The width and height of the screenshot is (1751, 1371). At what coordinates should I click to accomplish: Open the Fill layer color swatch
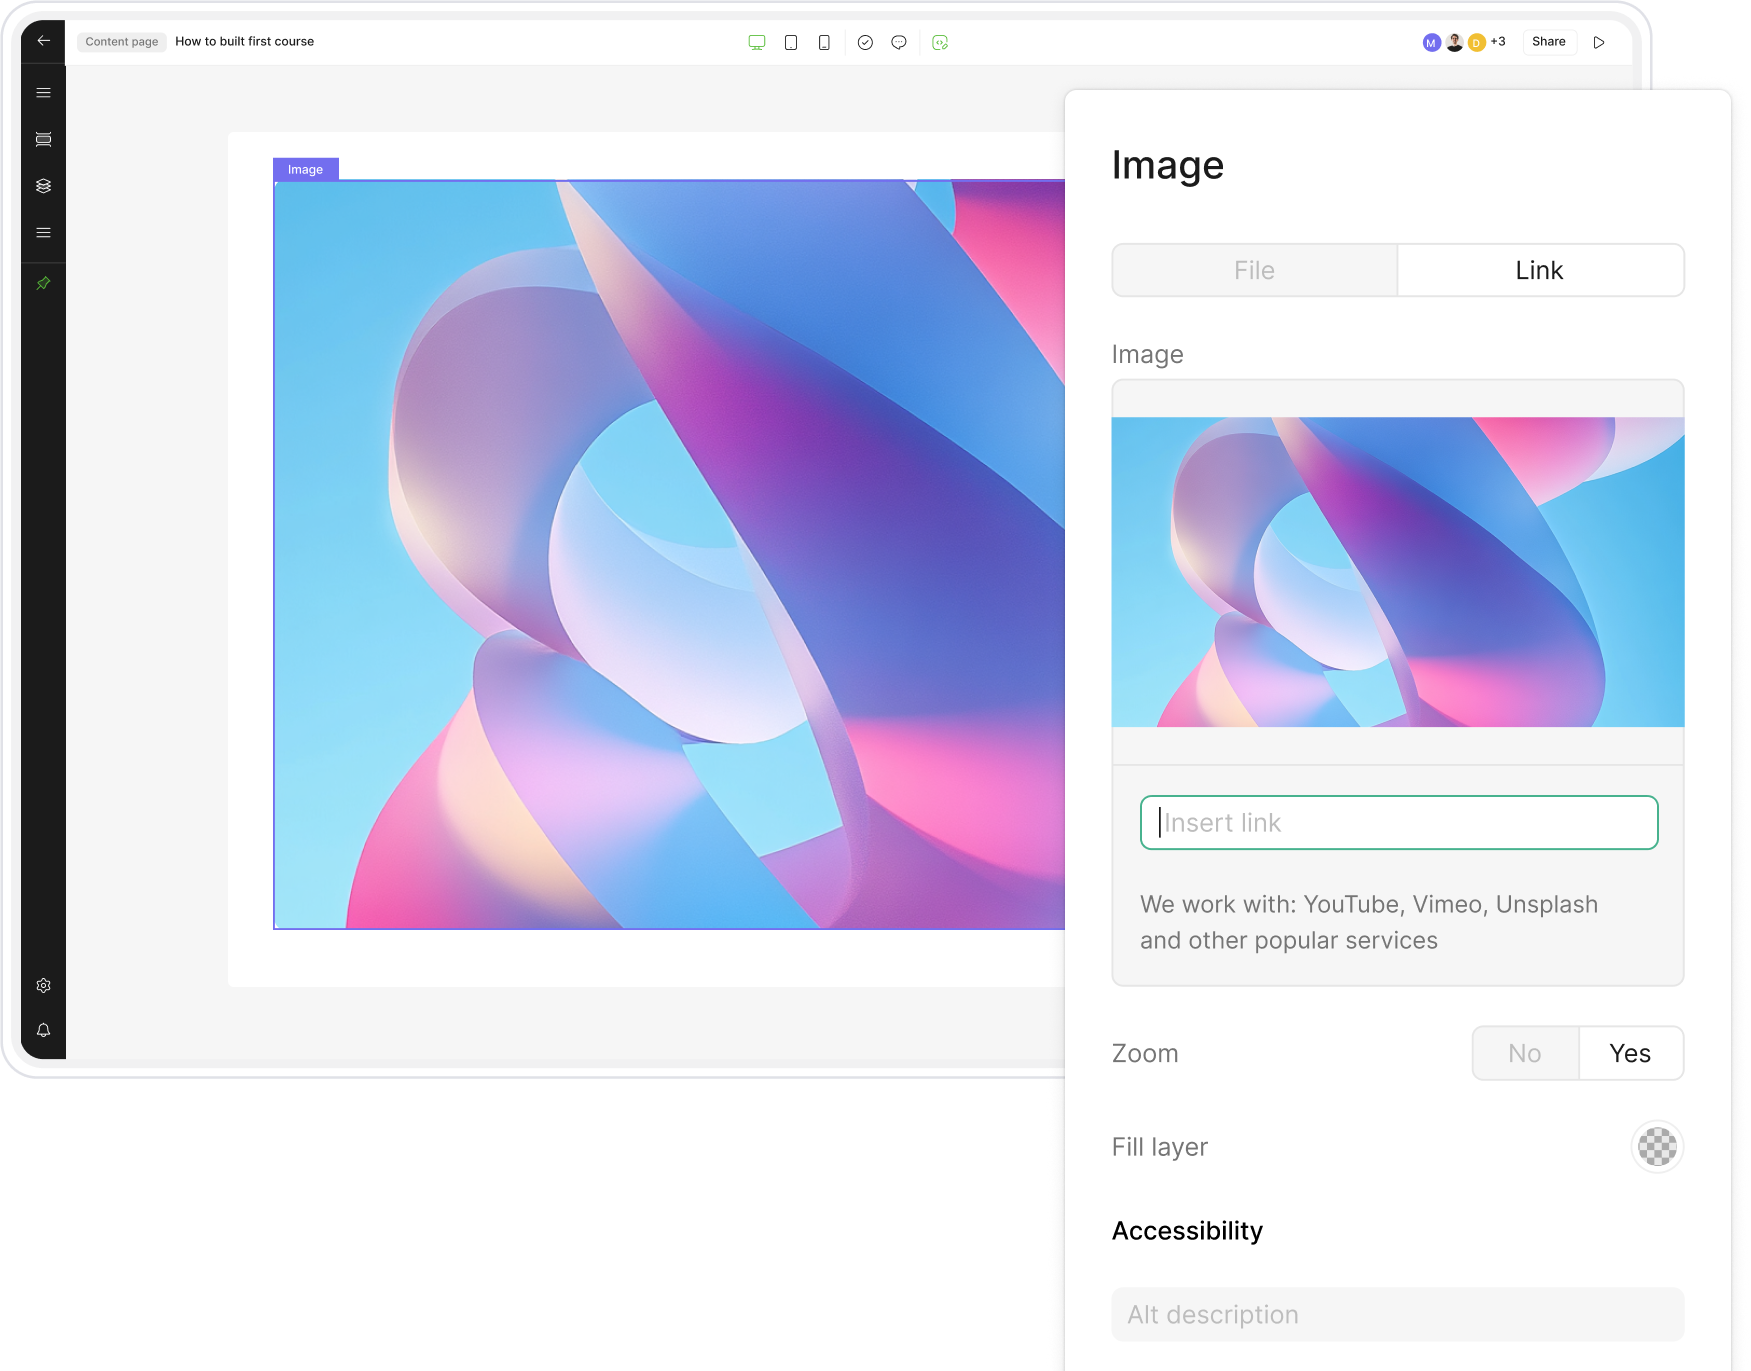coord(1657,1147)
